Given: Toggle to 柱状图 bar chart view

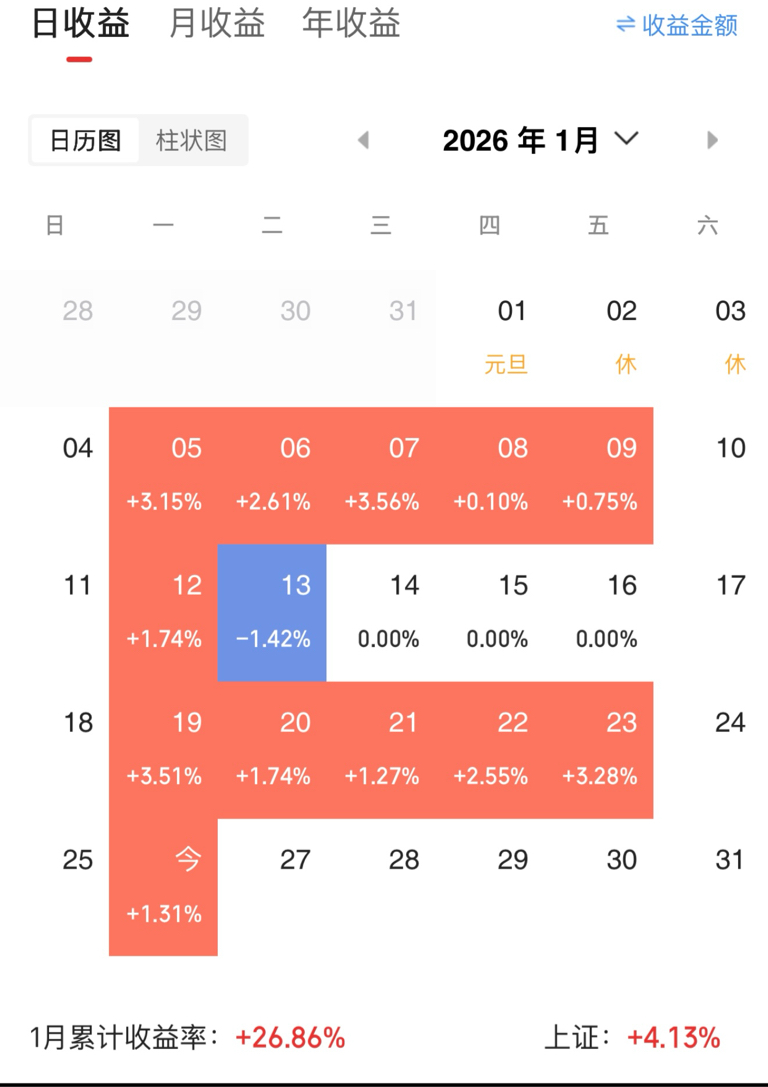Looking at the screenshot, I should point(191,140).
